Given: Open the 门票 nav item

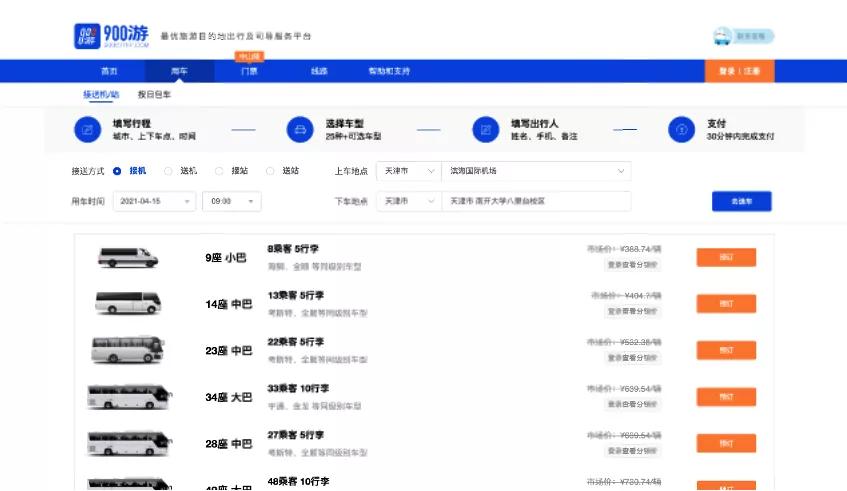Looking at the screenshot, I should tap(249, 71).
